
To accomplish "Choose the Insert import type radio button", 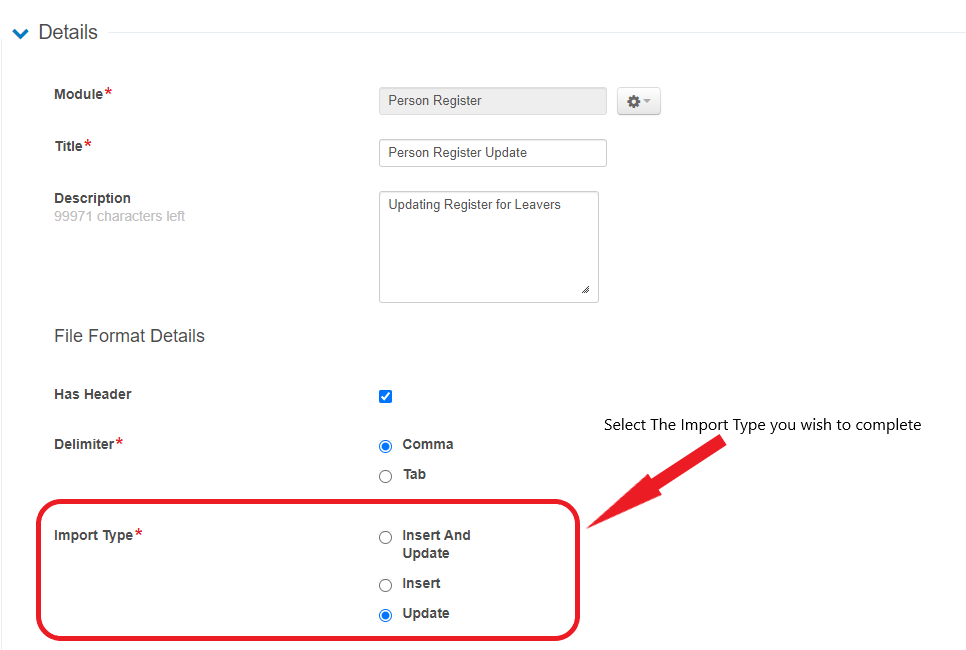I will click(x=386, y=585).
